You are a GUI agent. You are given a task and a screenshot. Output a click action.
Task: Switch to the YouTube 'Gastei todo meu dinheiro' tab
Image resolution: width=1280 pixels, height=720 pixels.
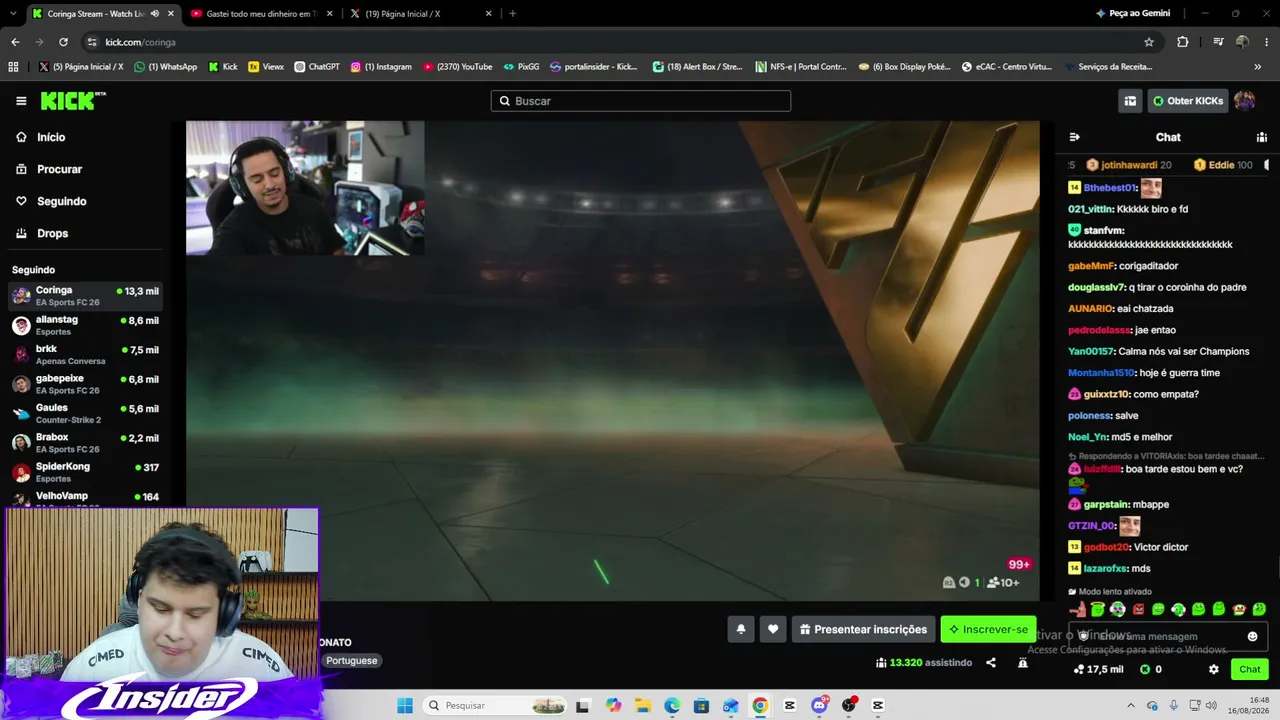click(259, 14)
